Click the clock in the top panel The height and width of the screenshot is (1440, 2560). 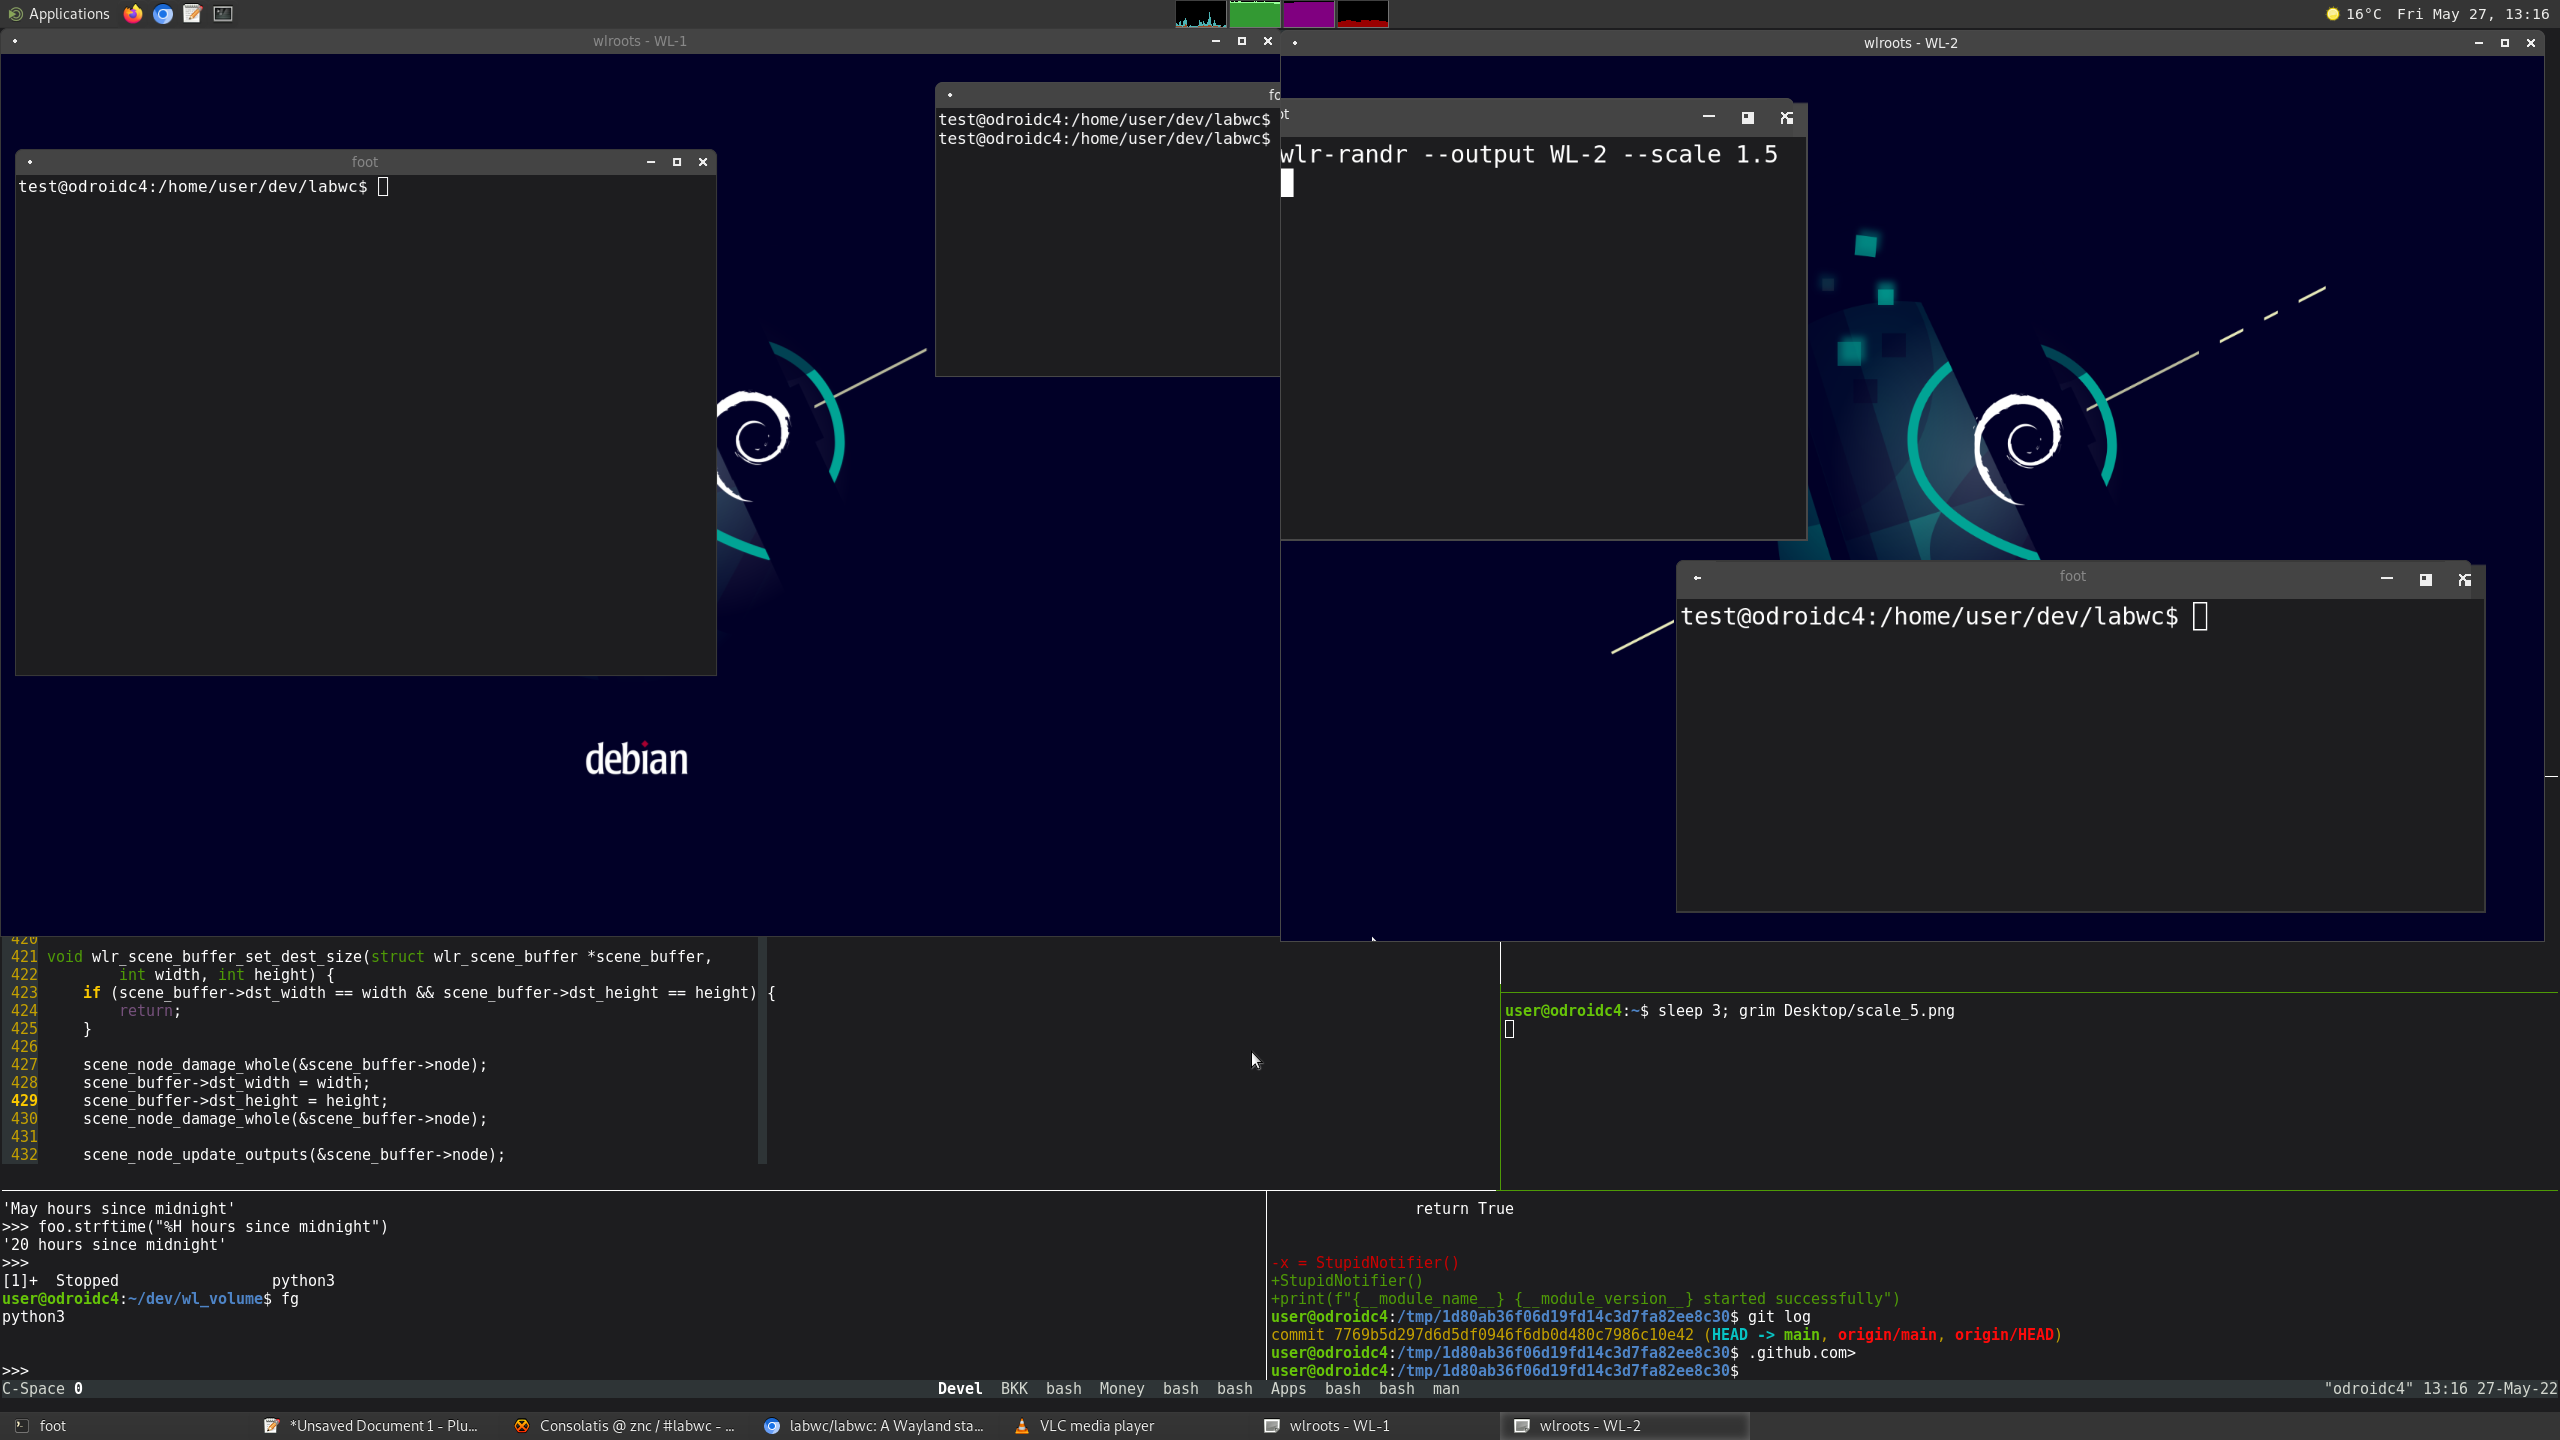click(2470, 13)
